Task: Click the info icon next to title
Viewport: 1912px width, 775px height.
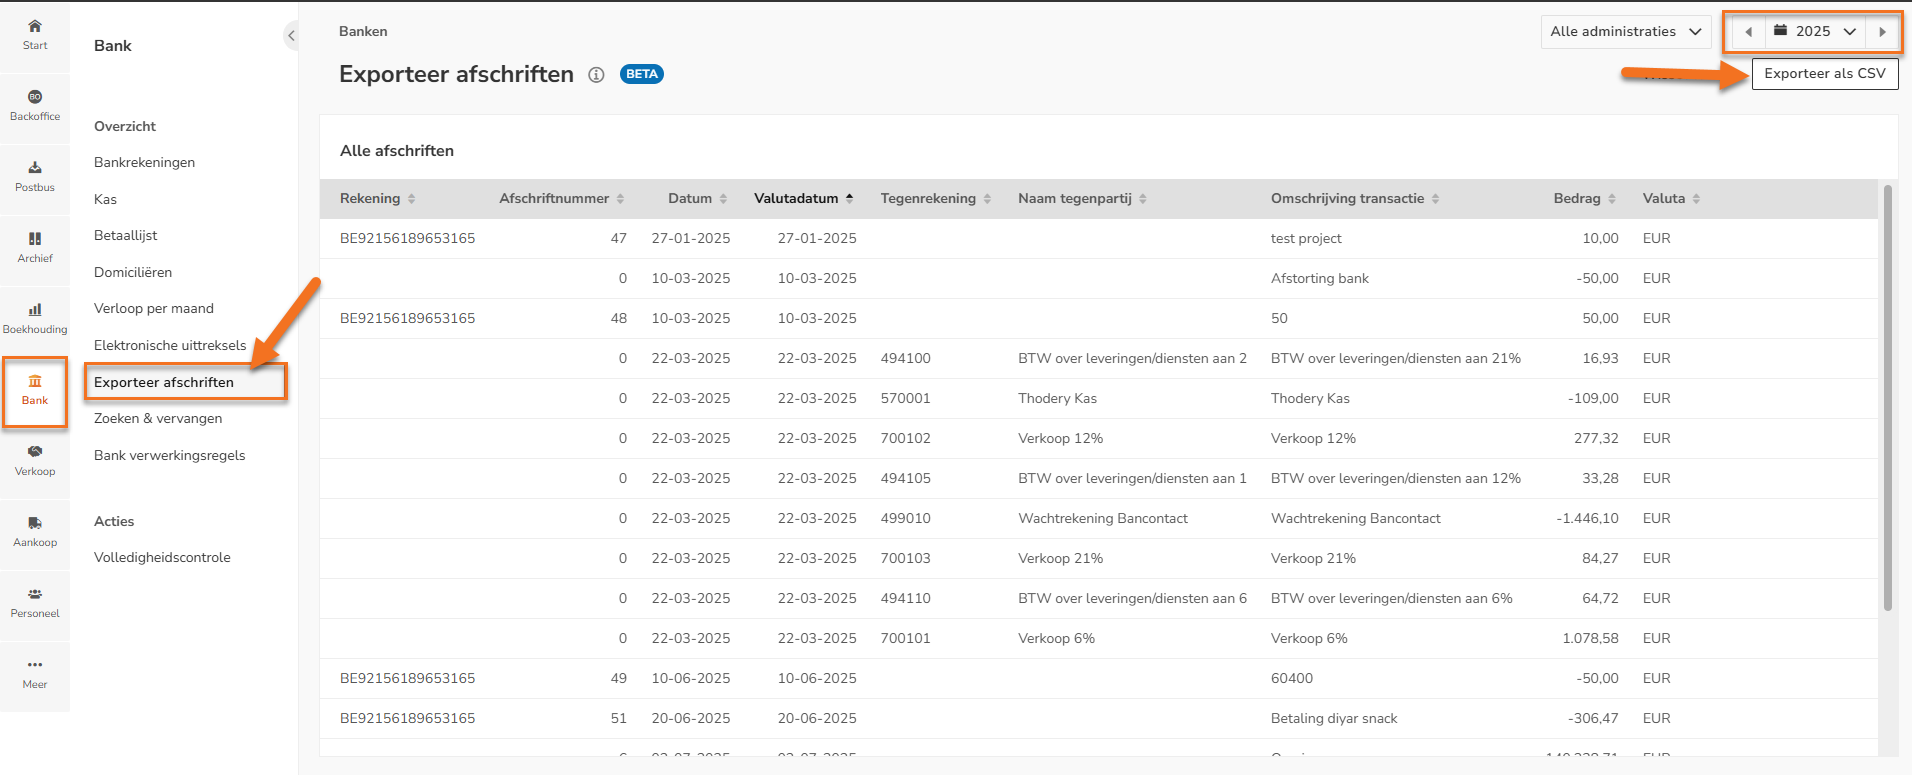Action: pos(596,75)
